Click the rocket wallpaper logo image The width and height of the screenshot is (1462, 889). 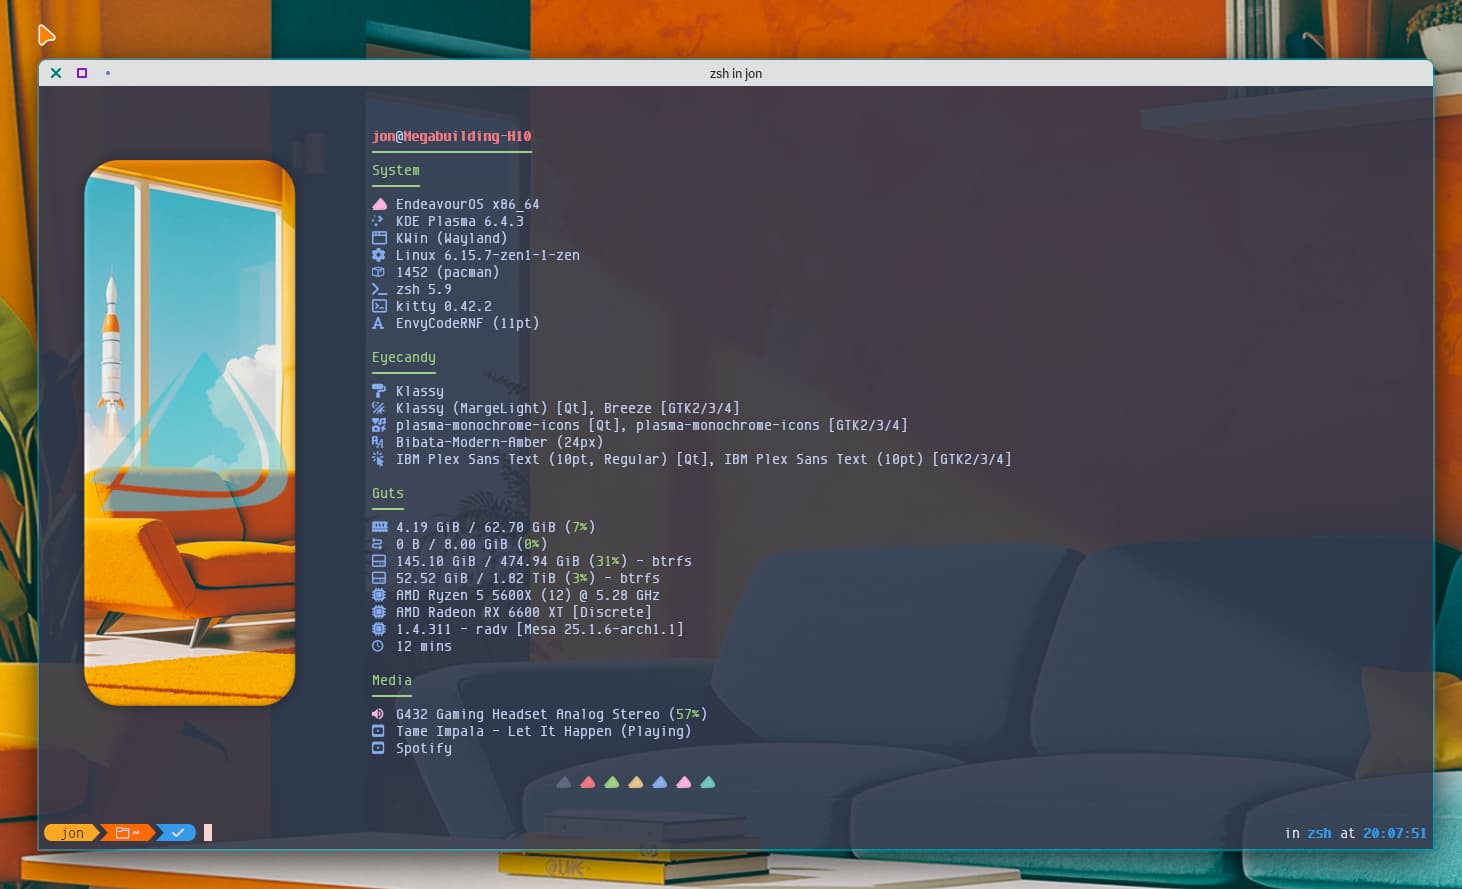190,432
